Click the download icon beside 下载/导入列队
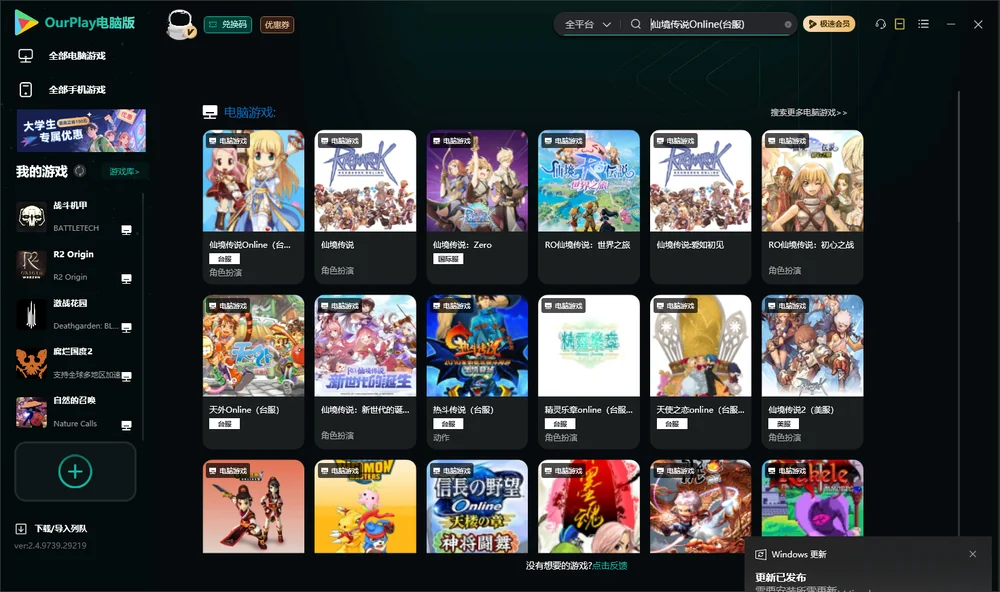This screenshot has height=592, width=1000. tap(21, 528)
